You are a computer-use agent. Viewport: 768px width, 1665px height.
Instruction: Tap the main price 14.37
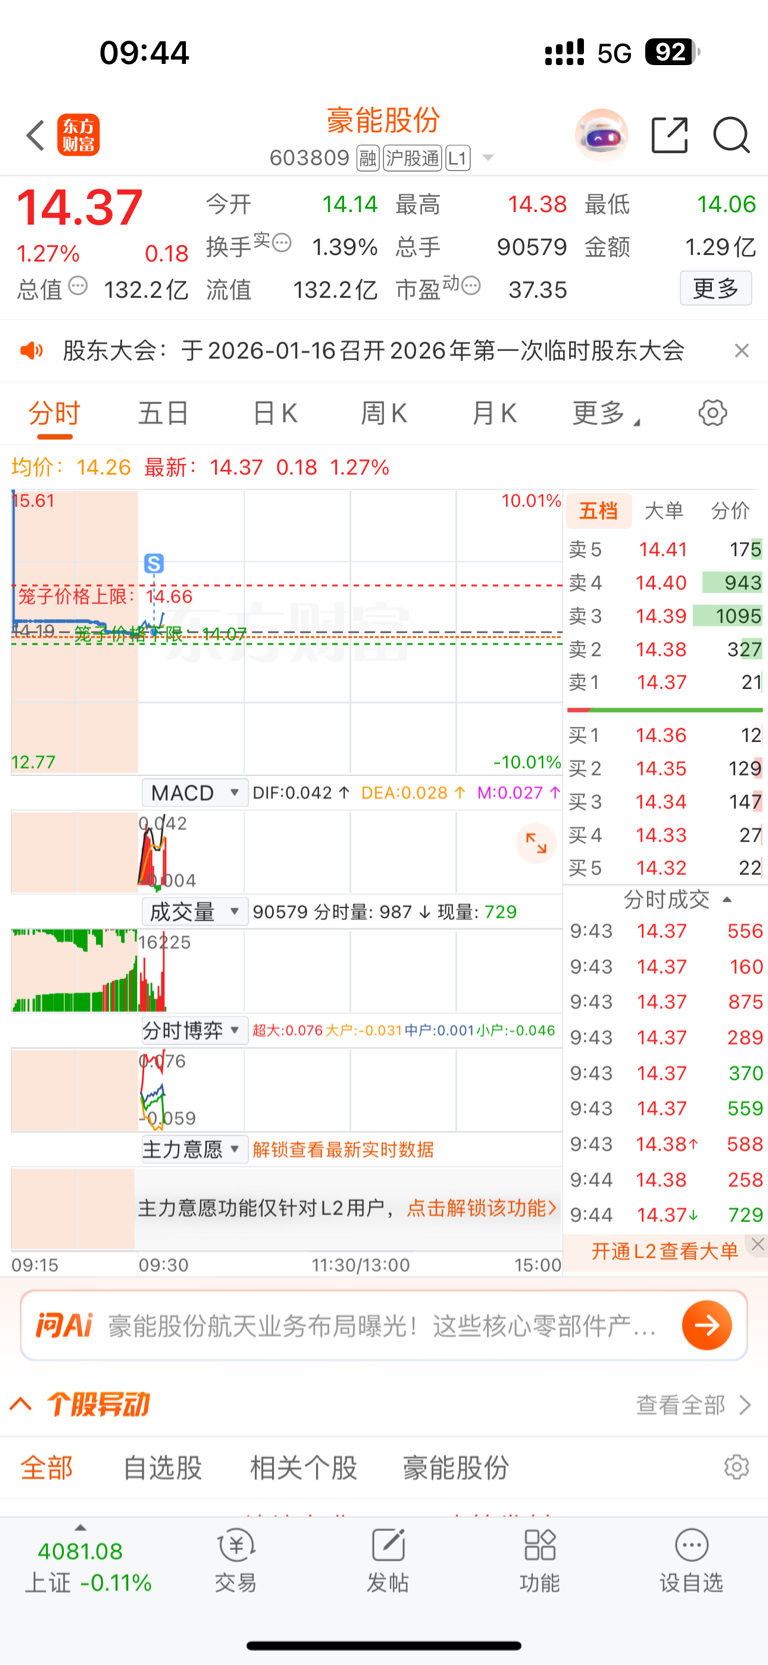[80, 208]
